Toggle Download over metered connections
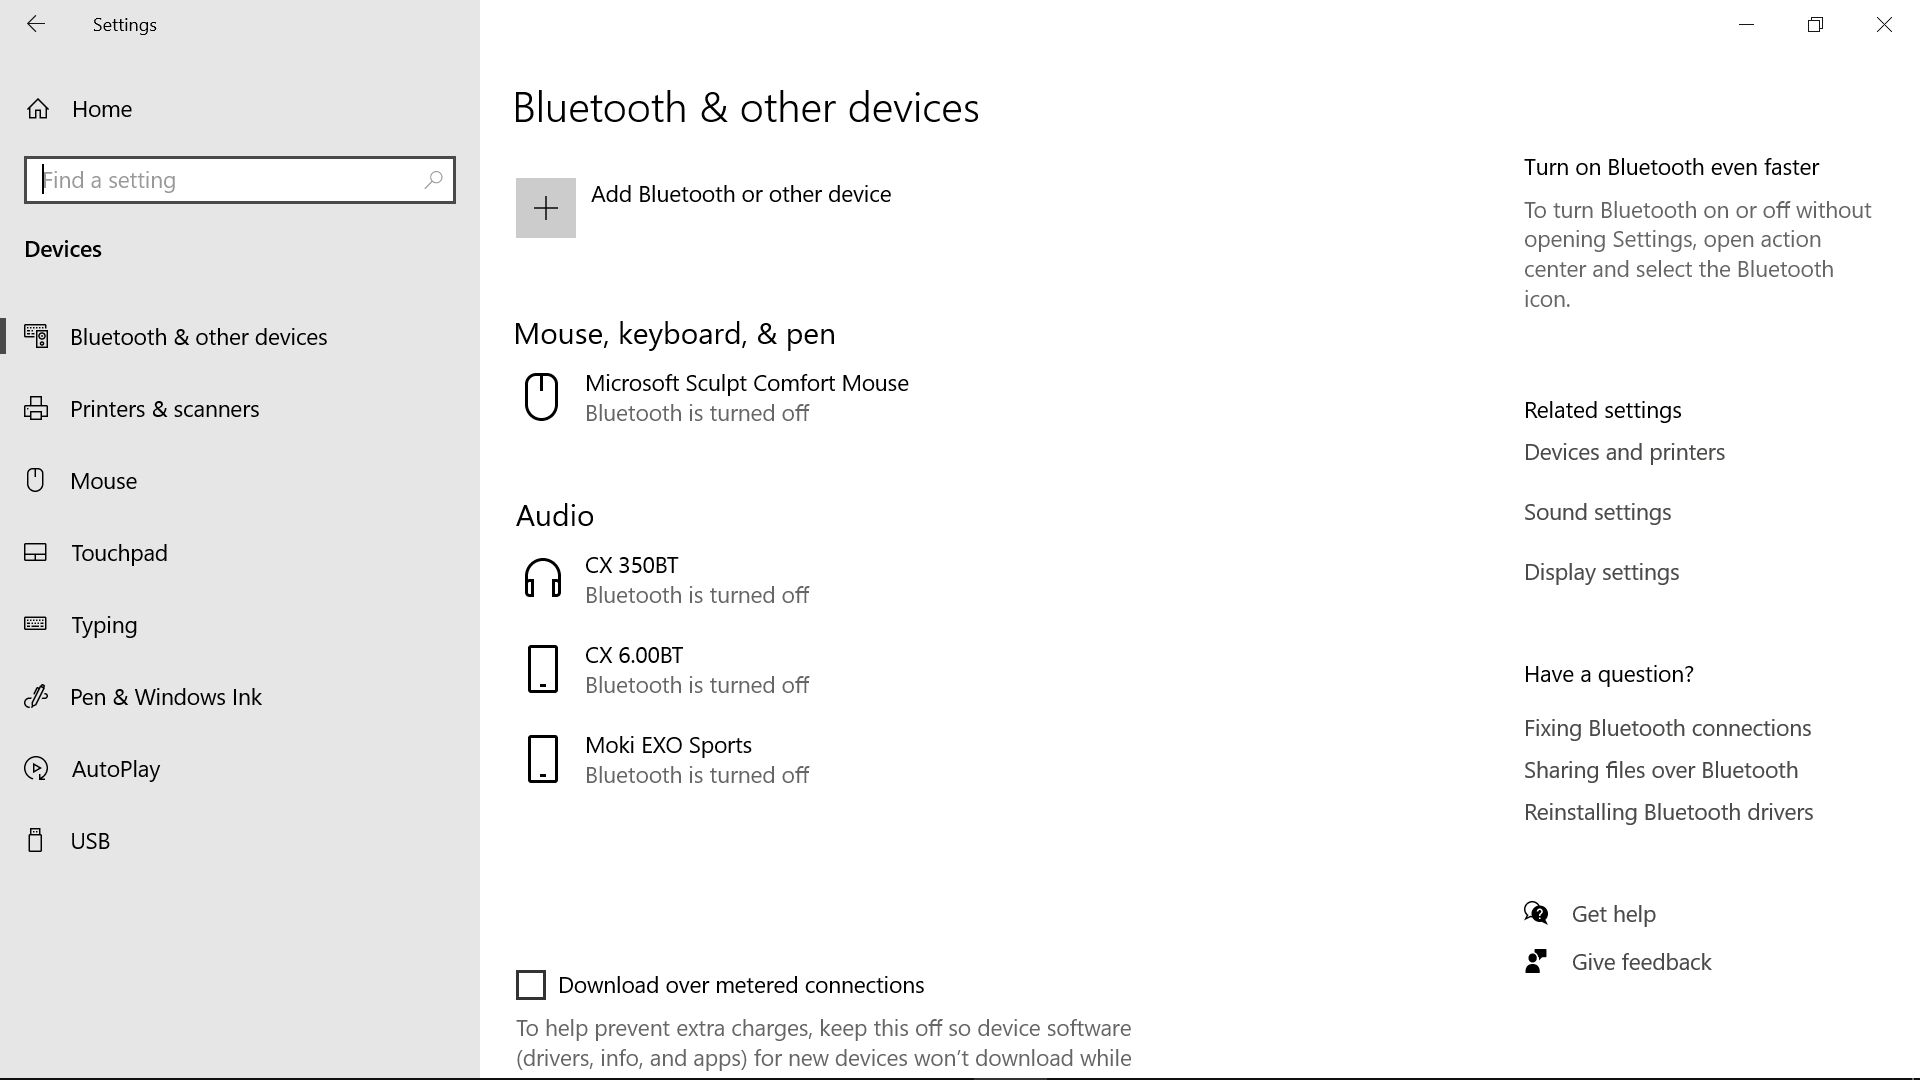Viewport: 1920px width, 1080px height. [529, 984]
